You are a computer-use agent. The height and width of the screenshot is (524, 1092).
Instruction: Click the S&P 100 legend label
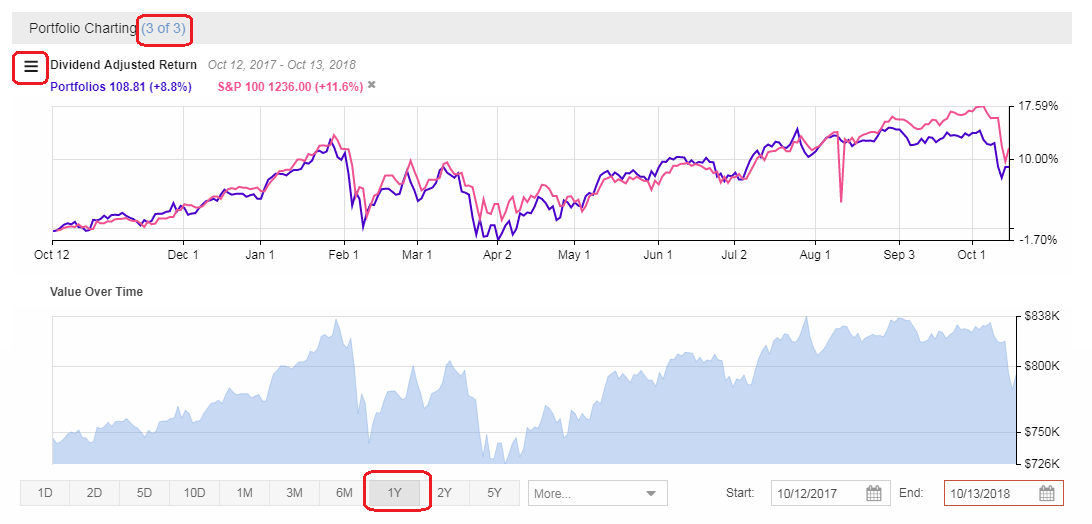290,86
